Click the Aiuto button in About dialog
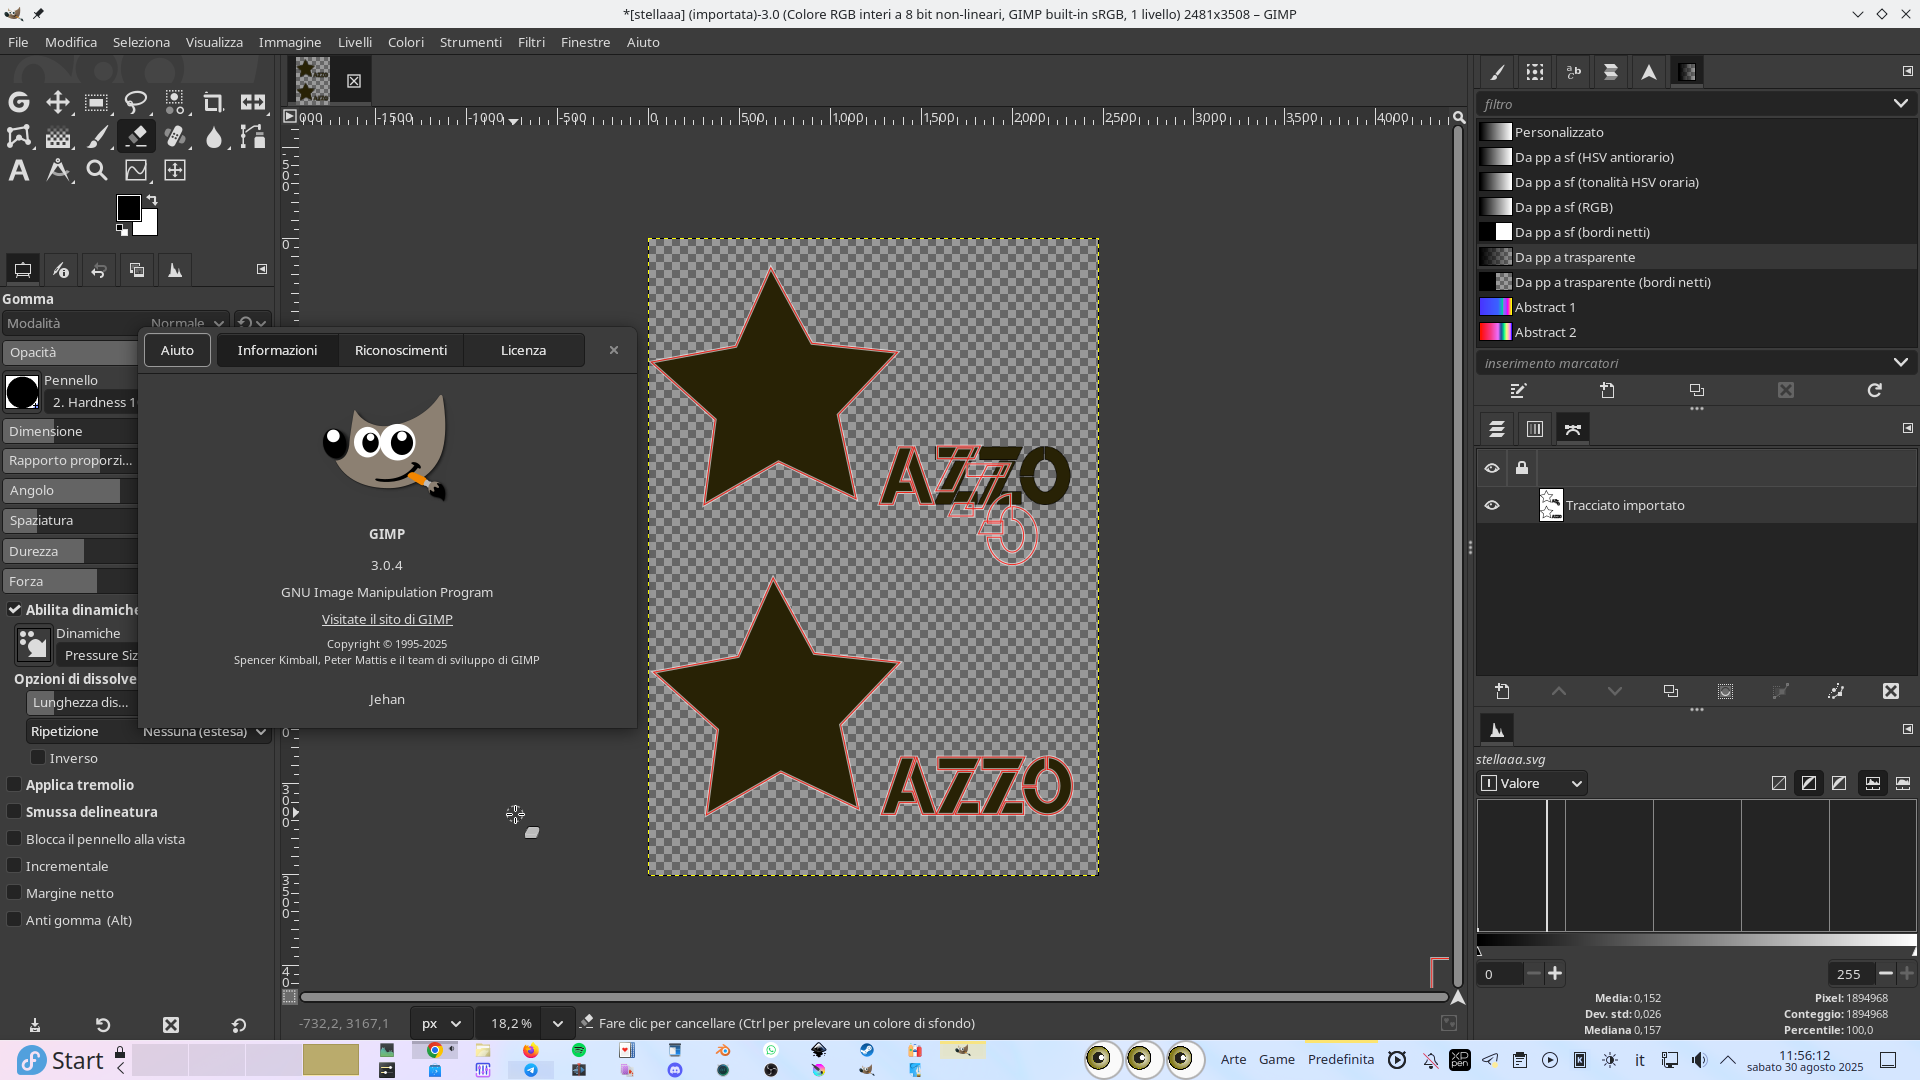The height and width of the screenshot is (1080, 1920). coord(177,350)
